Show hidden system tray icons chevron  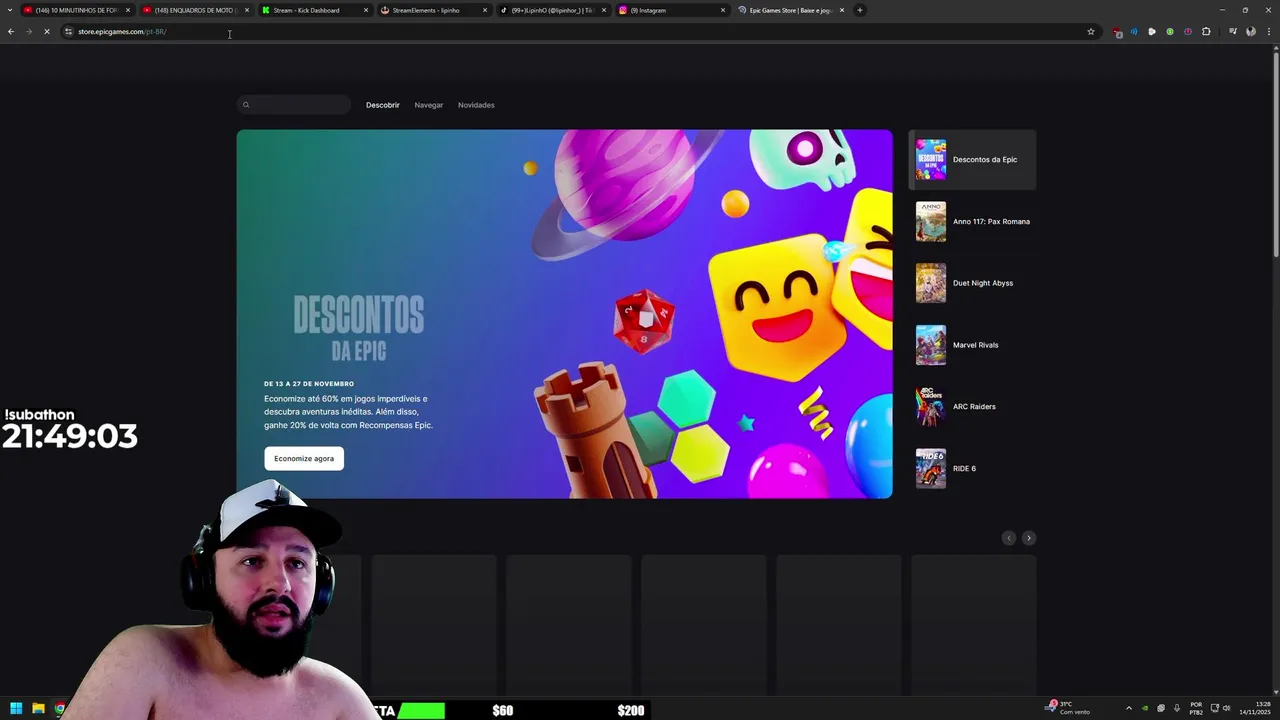click(x=1129, y=708)
